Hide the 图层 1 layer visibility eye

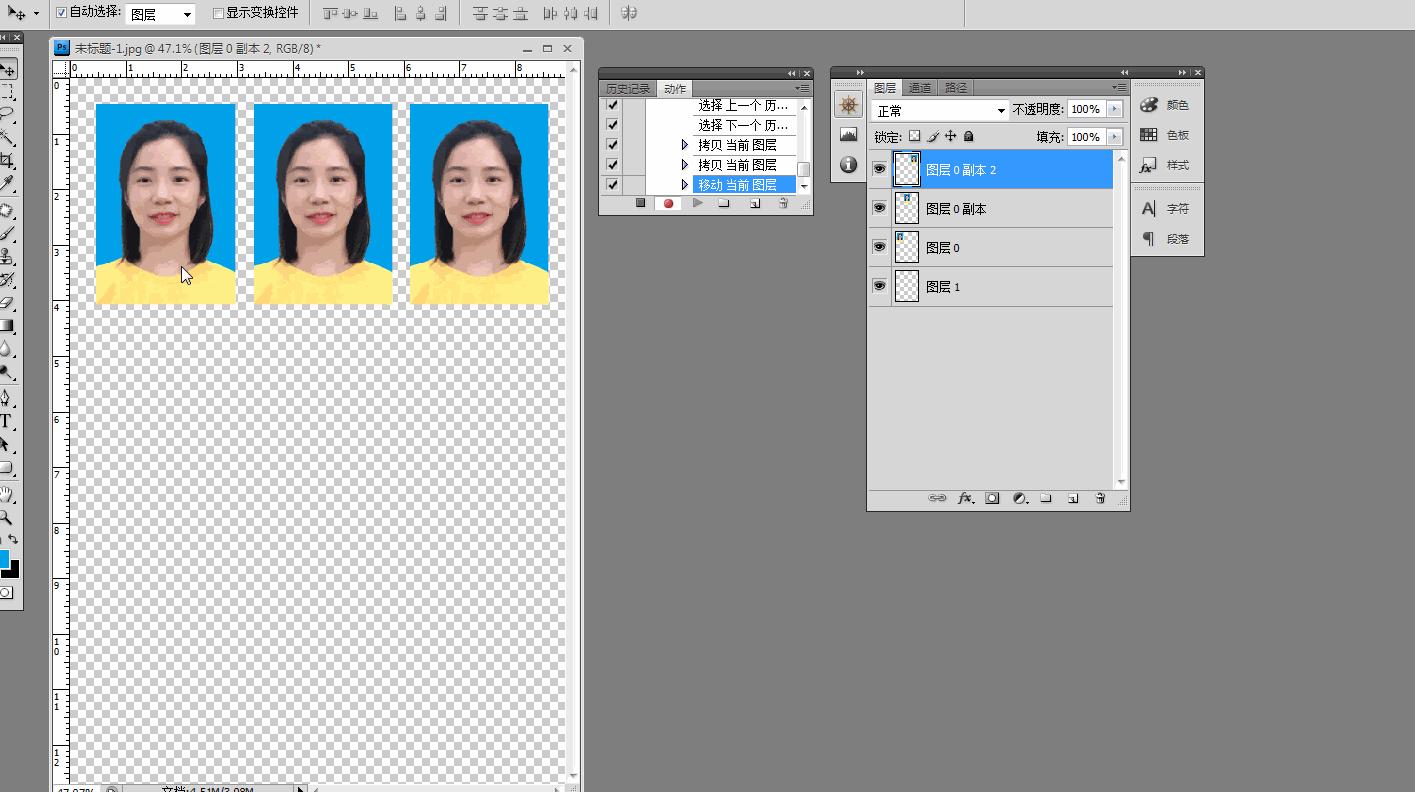click(879, 286)
